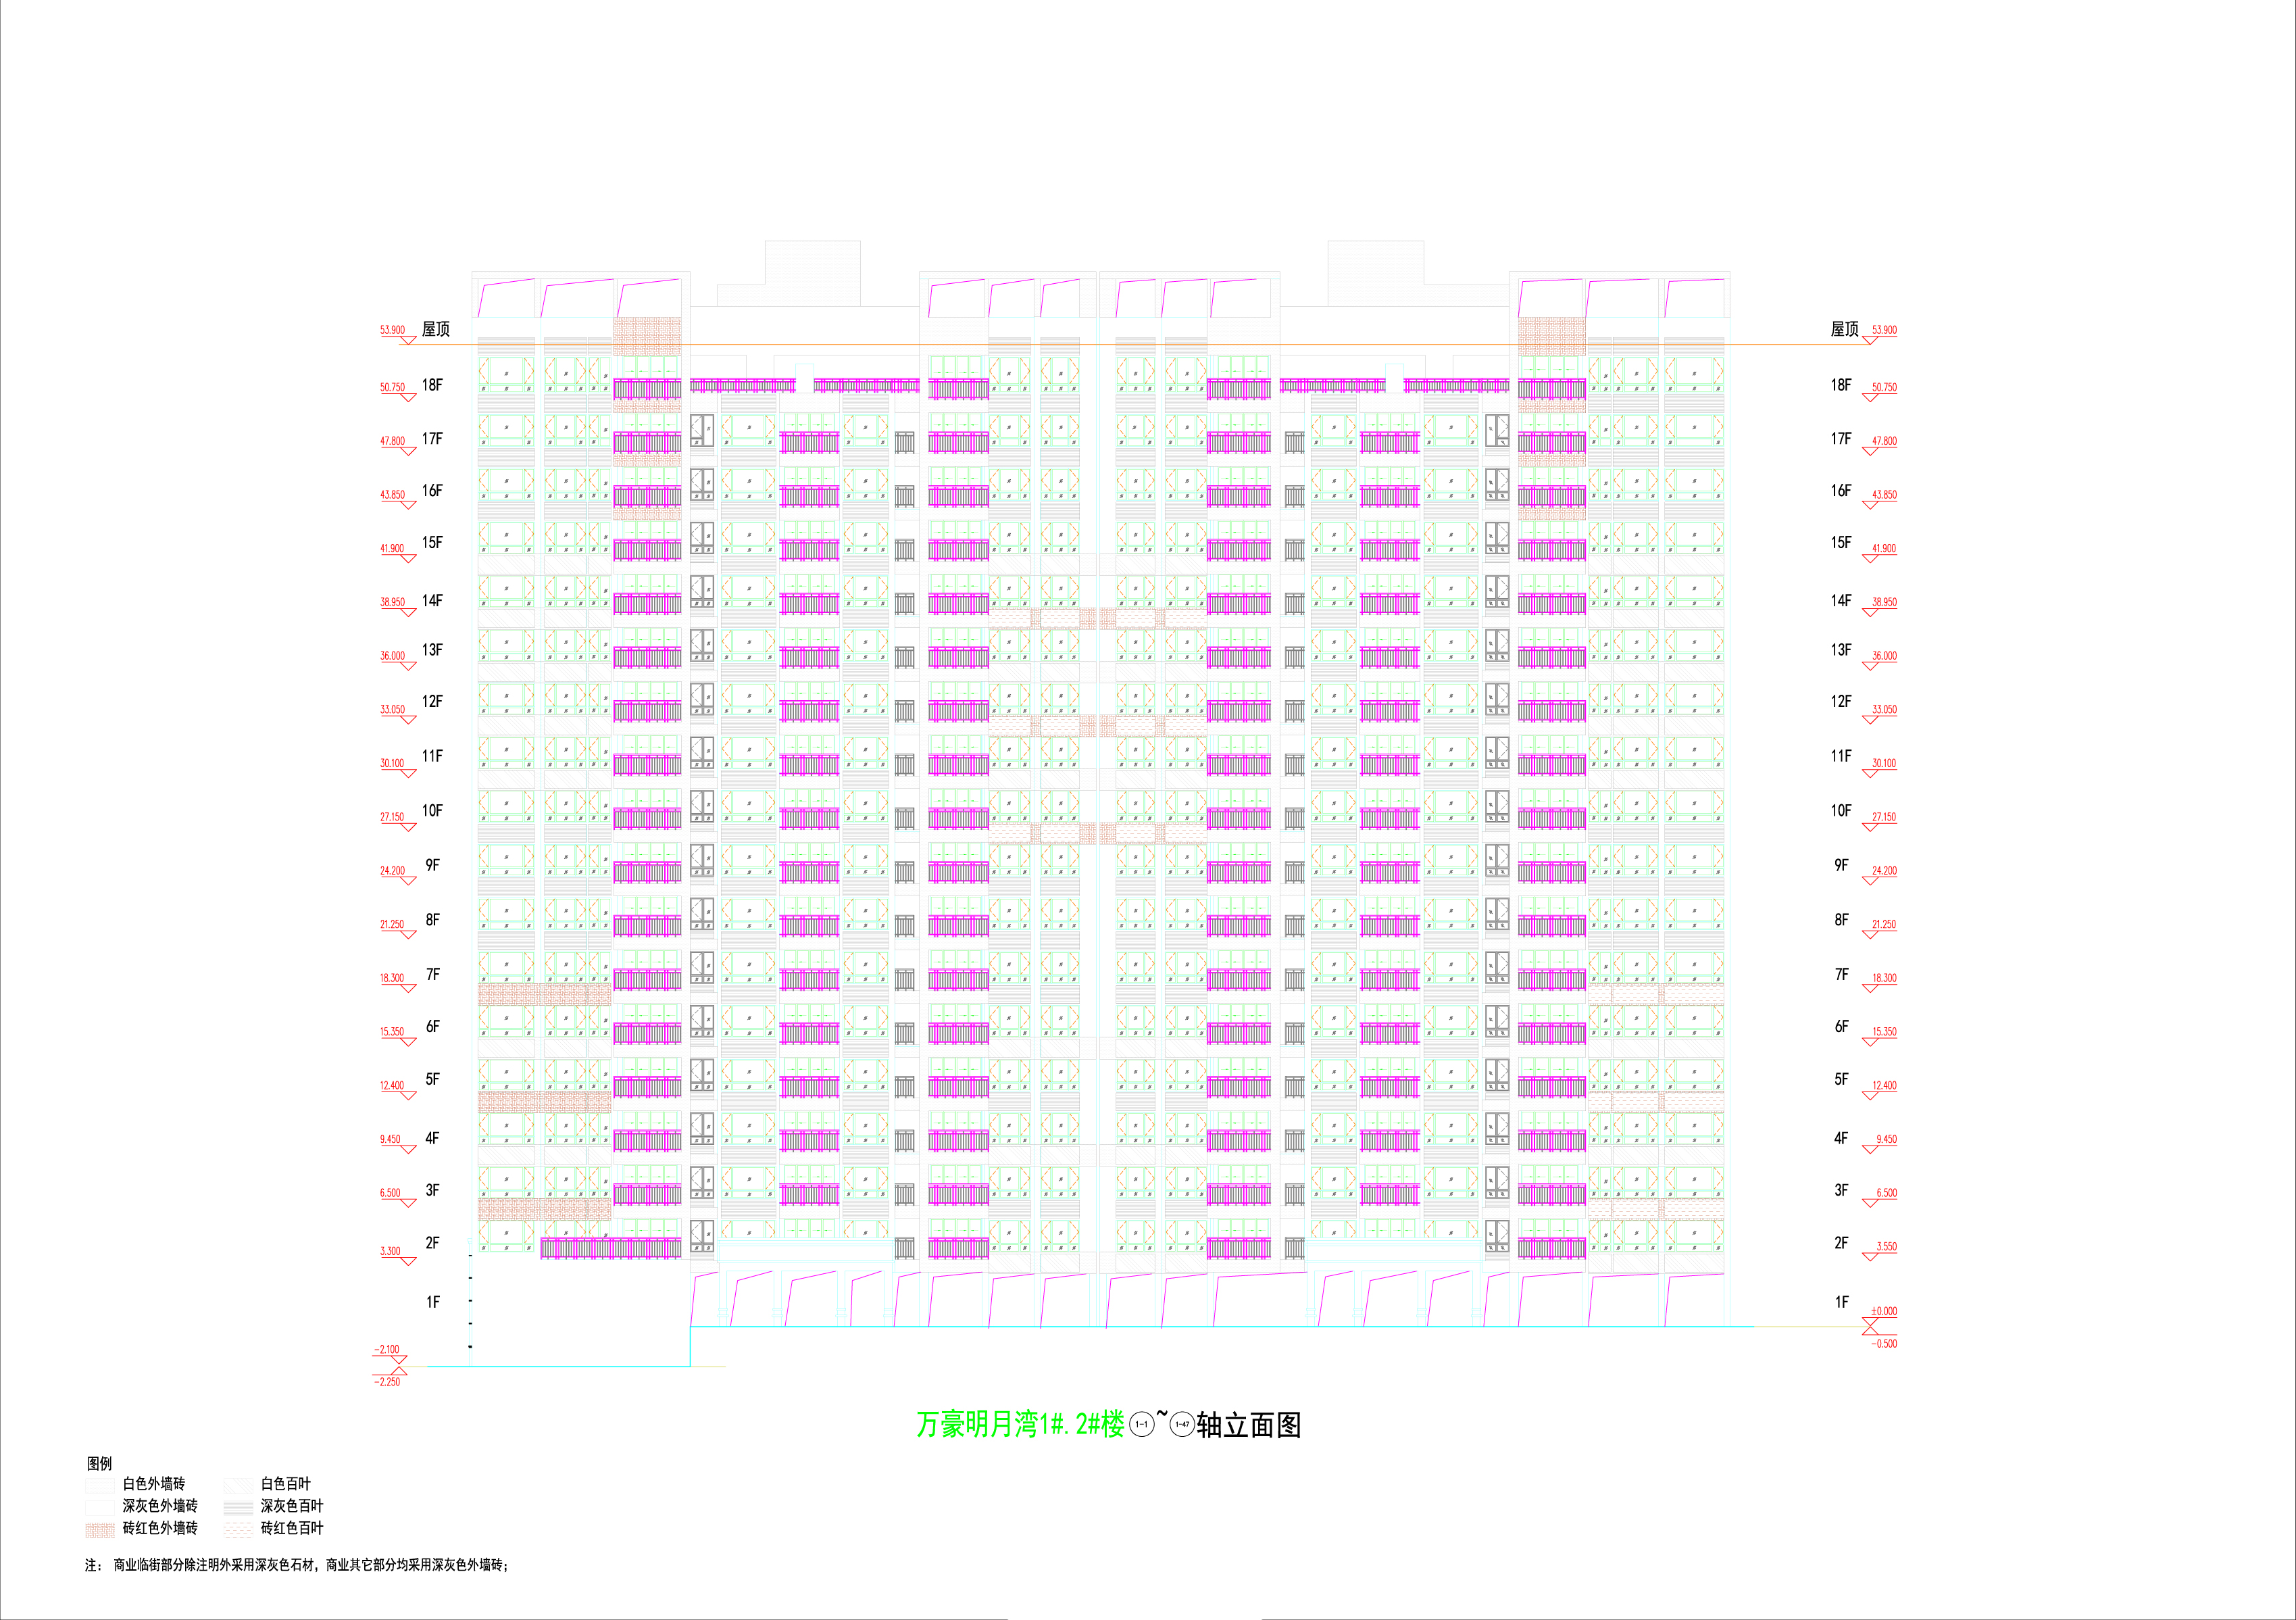Click the 1-1 axis bubble in title

click(1141, 1425)
